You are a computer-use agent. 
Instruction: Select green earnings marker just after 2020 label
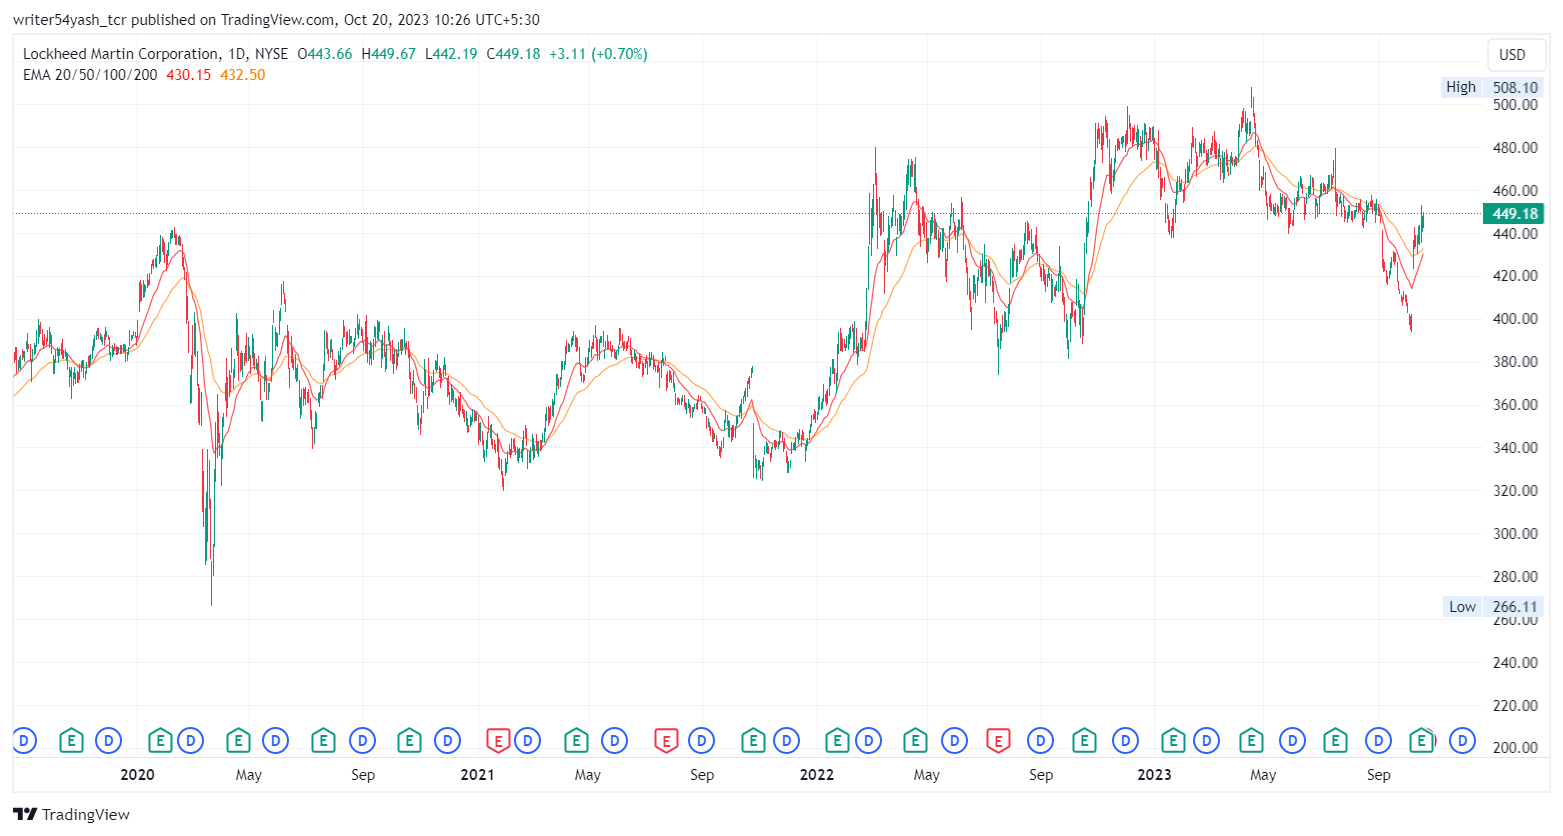click(x=160, y=741)
